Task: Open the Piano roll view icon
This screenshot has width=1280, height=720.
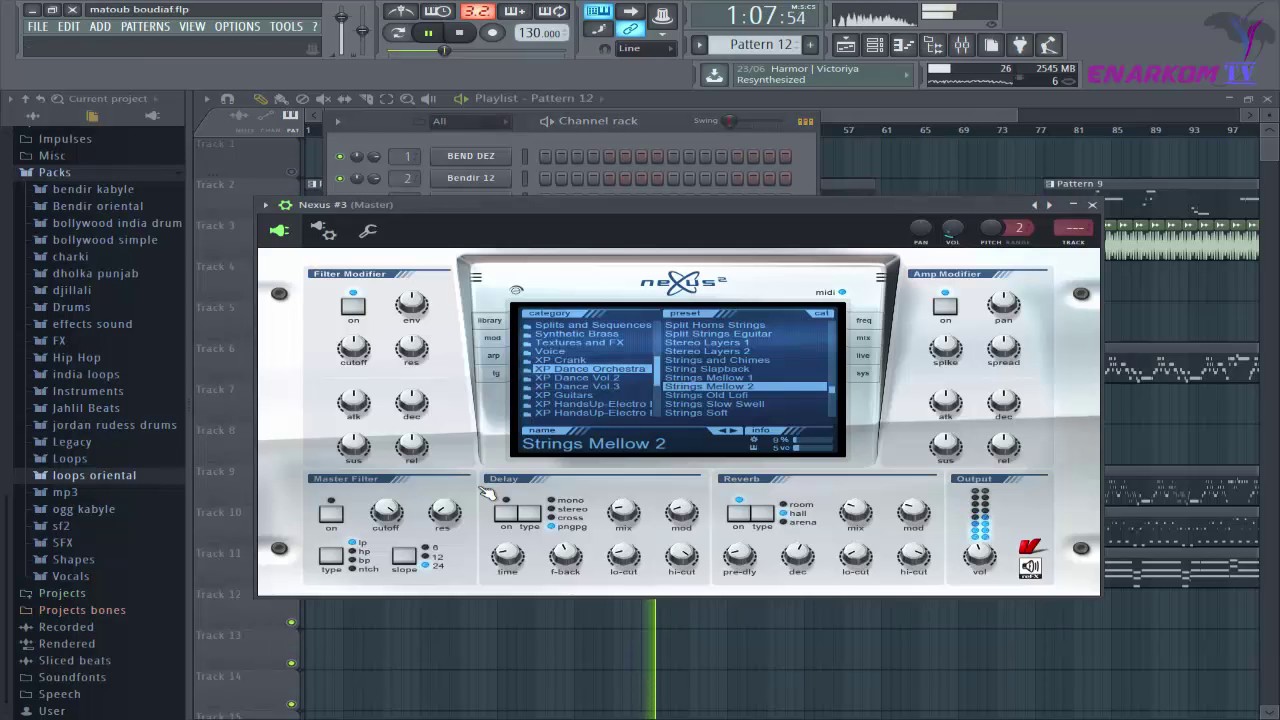Action: 903,45
